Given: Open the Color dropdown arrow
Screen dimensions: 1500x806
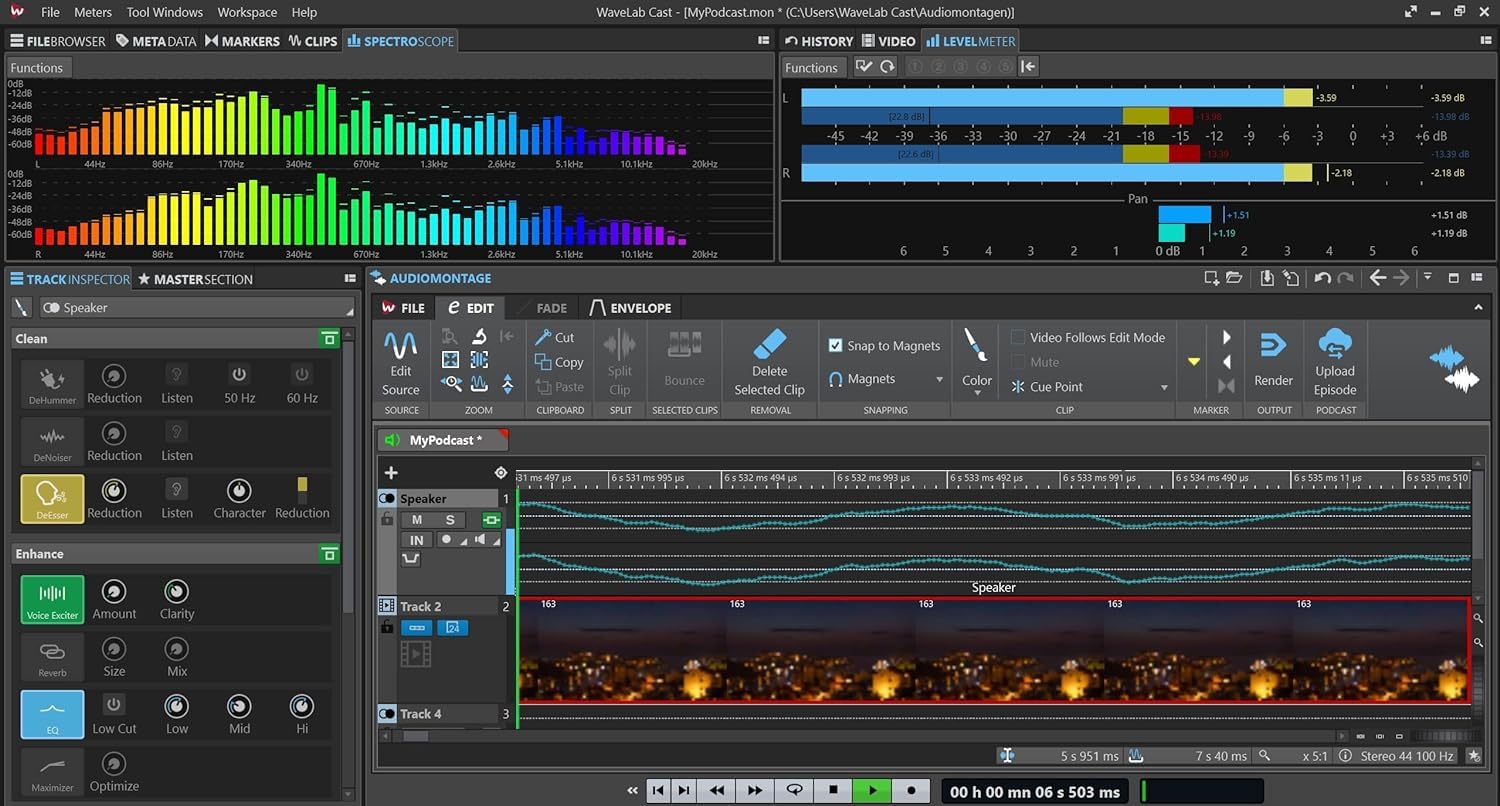Looking at the screenshot, I should tap(977, 395).
